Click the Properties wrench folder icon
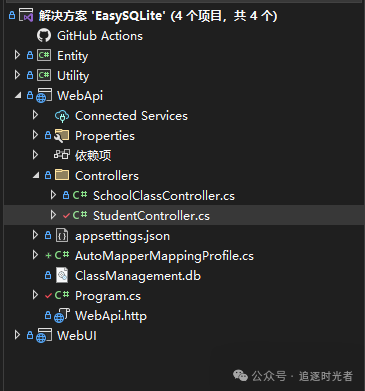Viewport: 365px width, 391px height. (62, 136)
